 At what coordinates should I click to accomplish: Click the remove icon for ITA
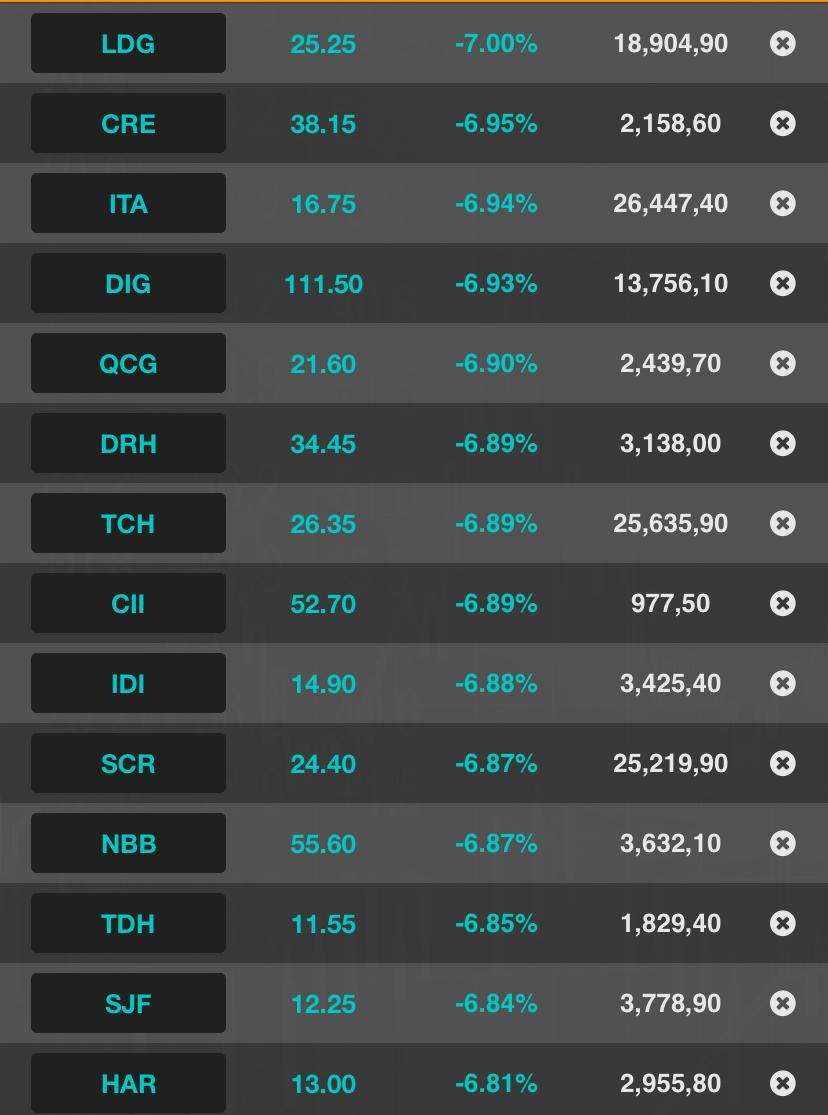coord(783,203)
